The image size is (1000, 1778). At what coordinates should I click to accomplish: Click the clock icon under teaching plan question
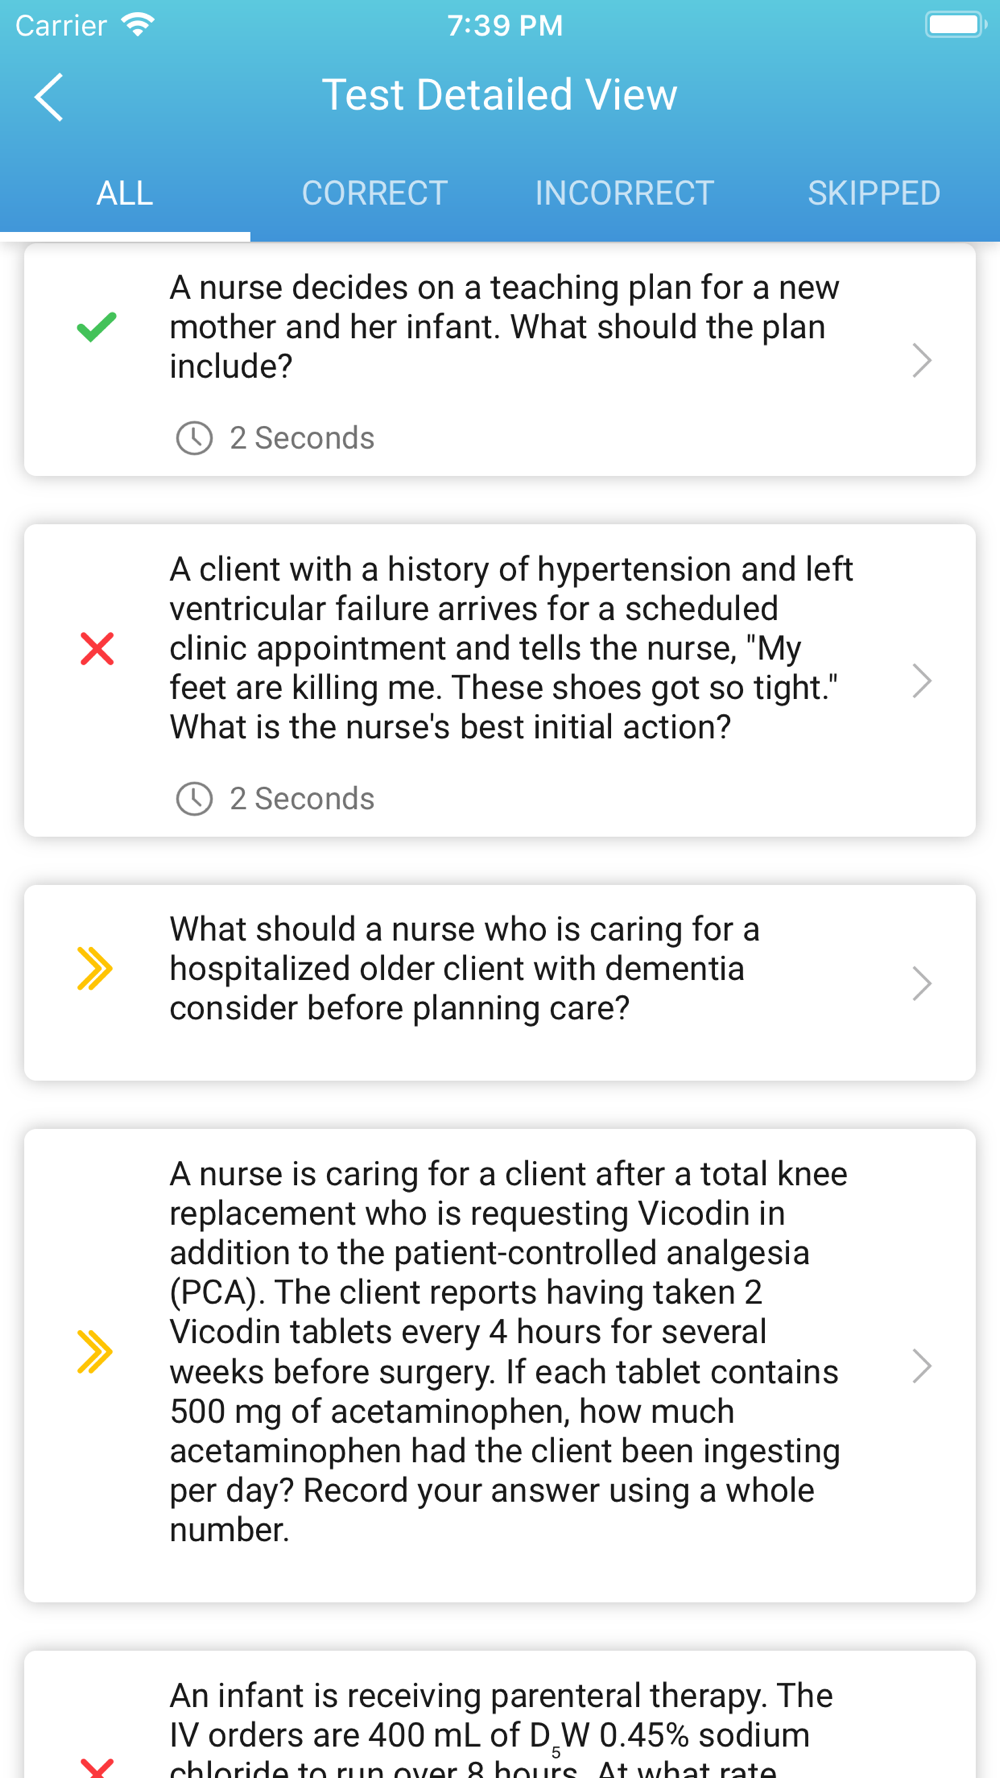194,438
